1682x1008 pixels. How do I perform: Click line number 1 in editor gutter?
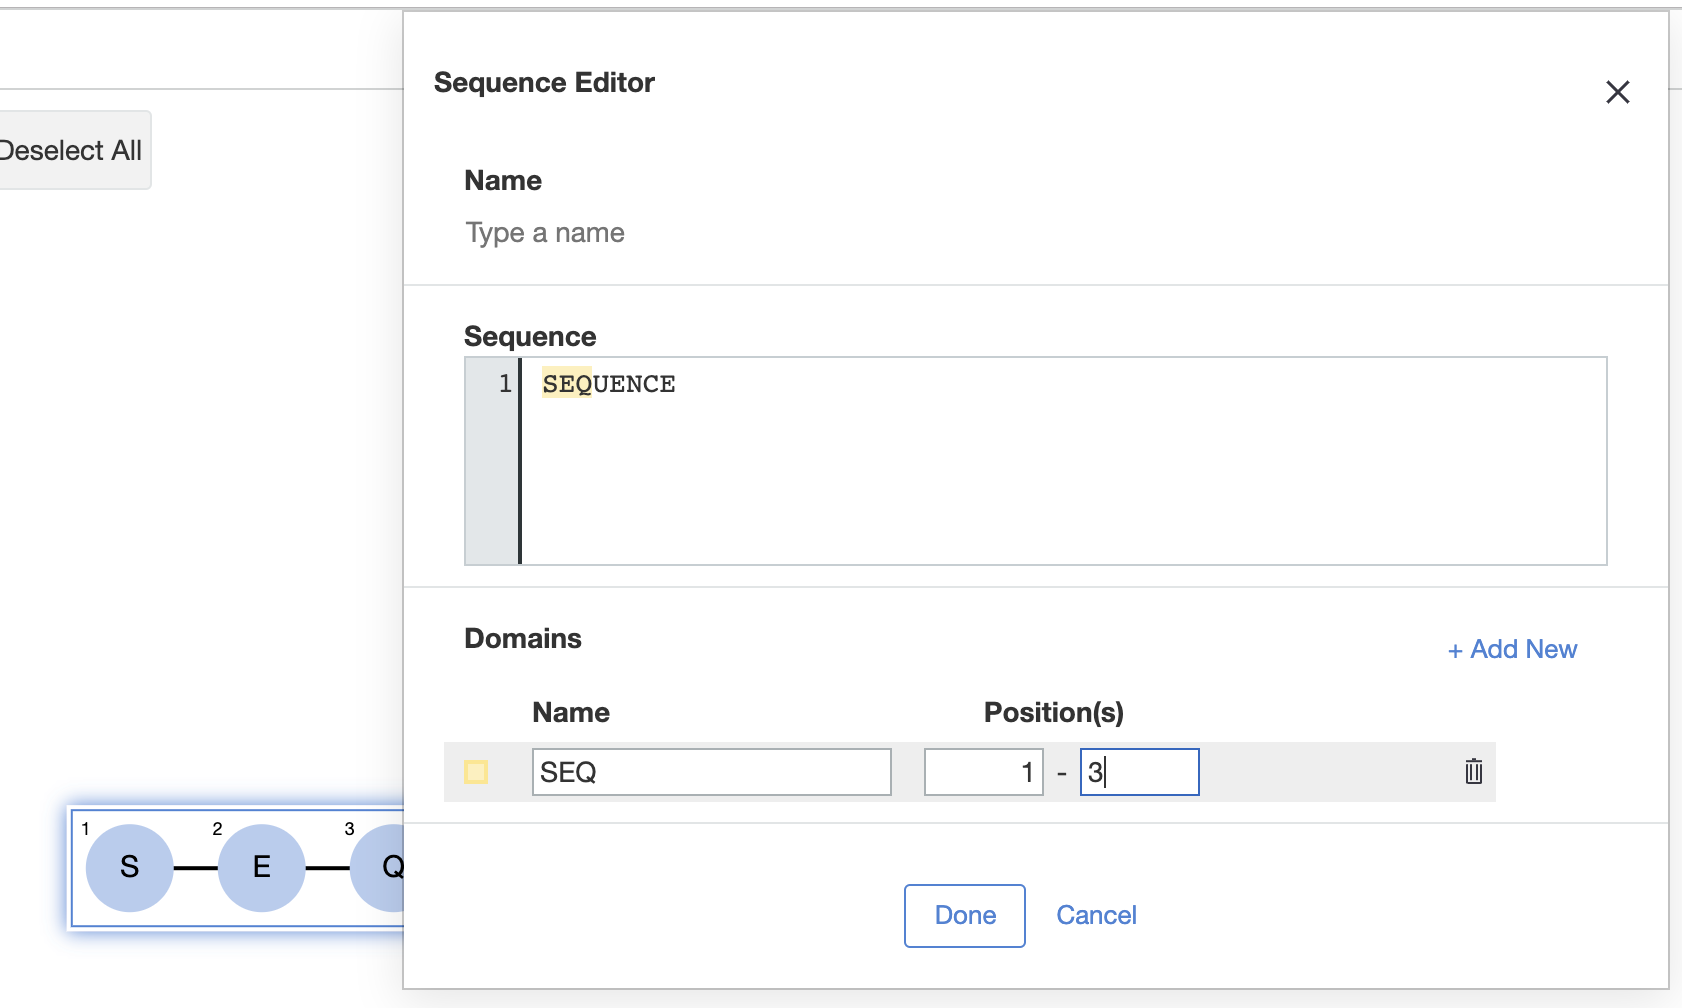[x=505, y=384]
